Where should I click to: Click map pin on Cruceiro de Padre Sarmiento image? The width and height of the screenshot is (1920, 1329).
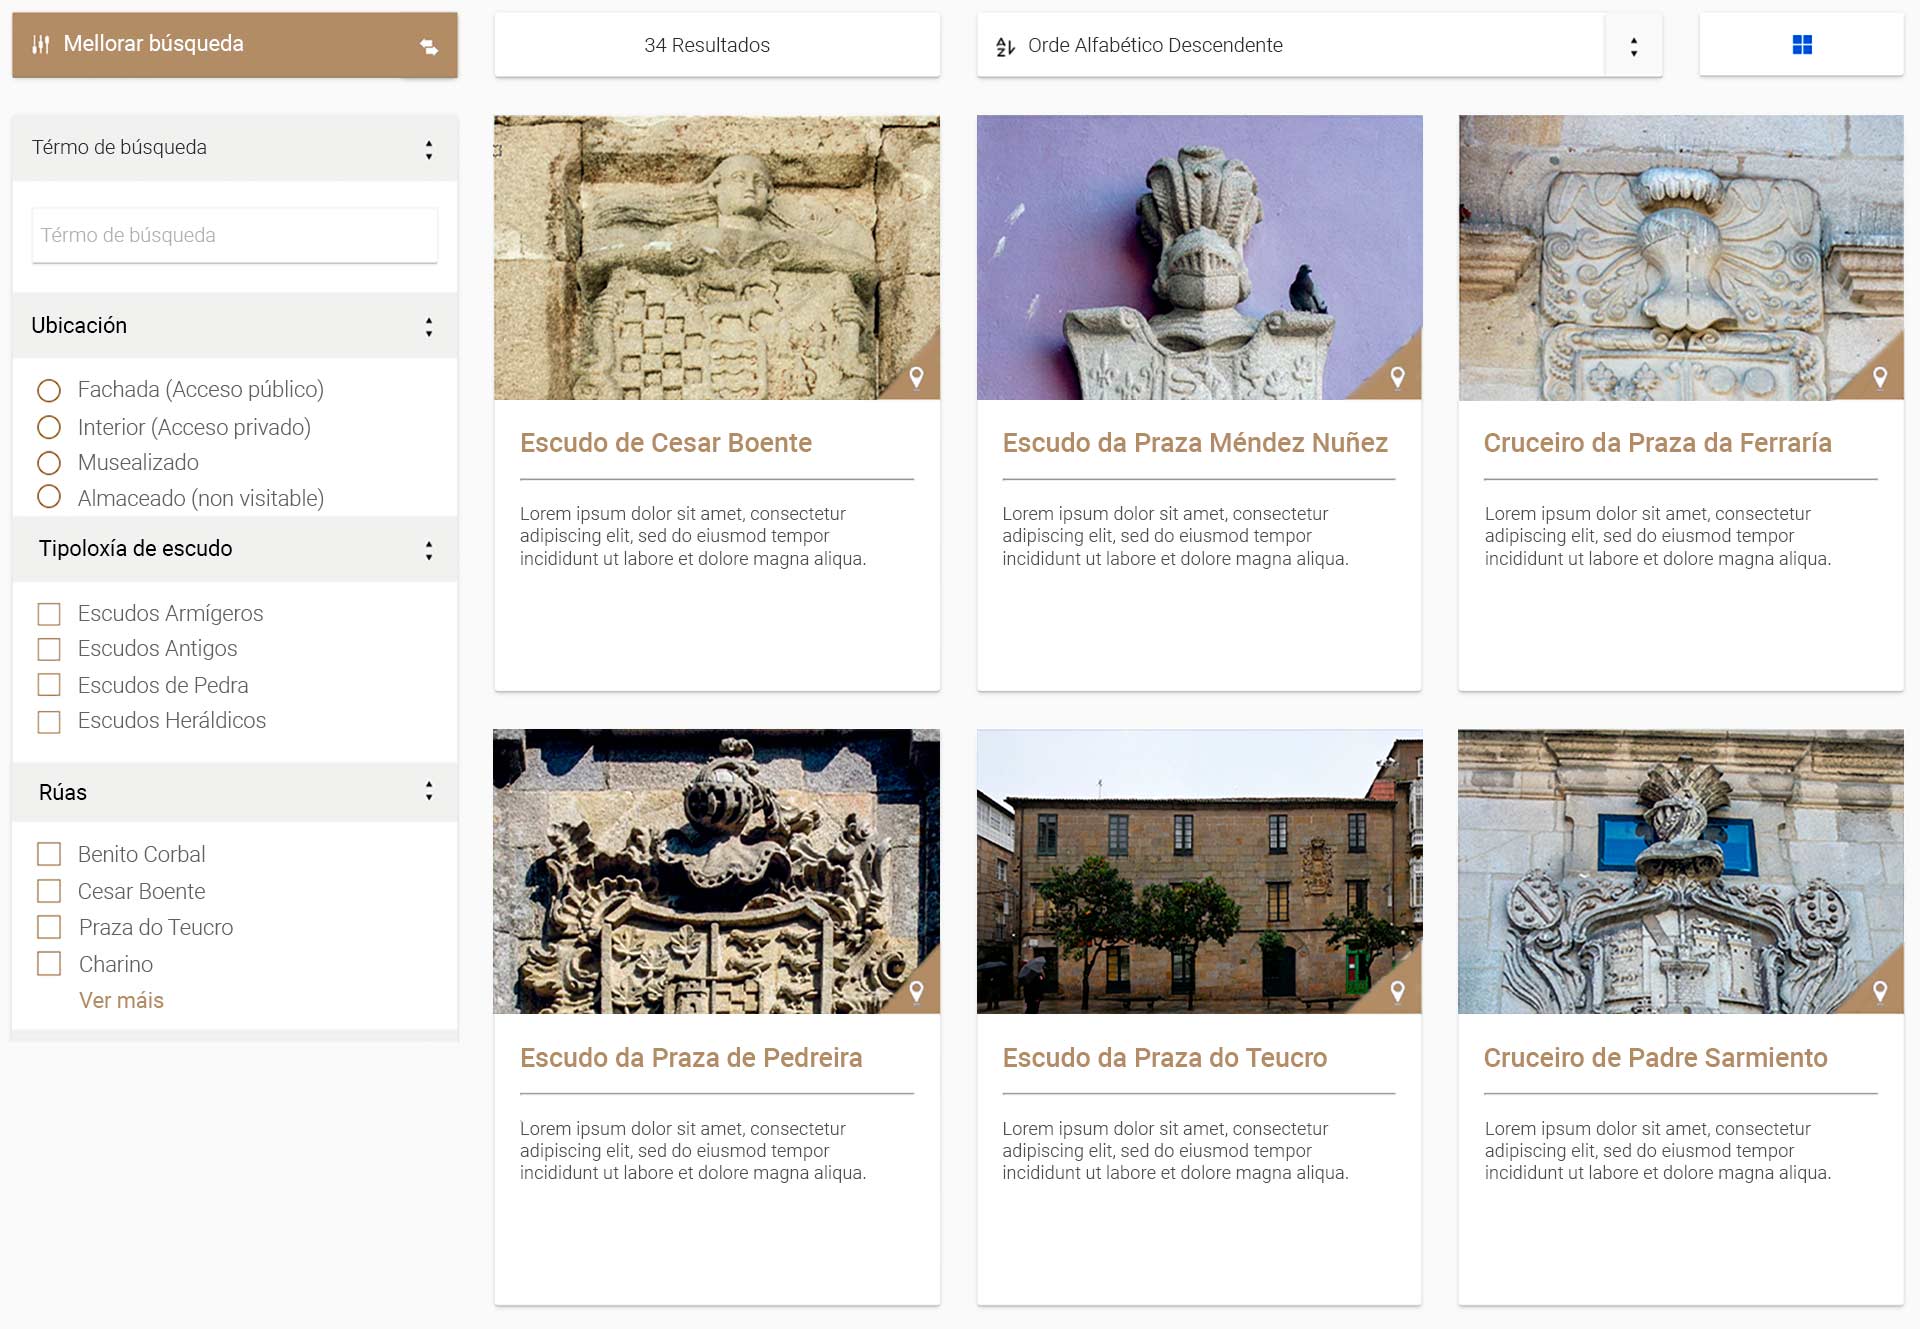(x=1880, y=991)
